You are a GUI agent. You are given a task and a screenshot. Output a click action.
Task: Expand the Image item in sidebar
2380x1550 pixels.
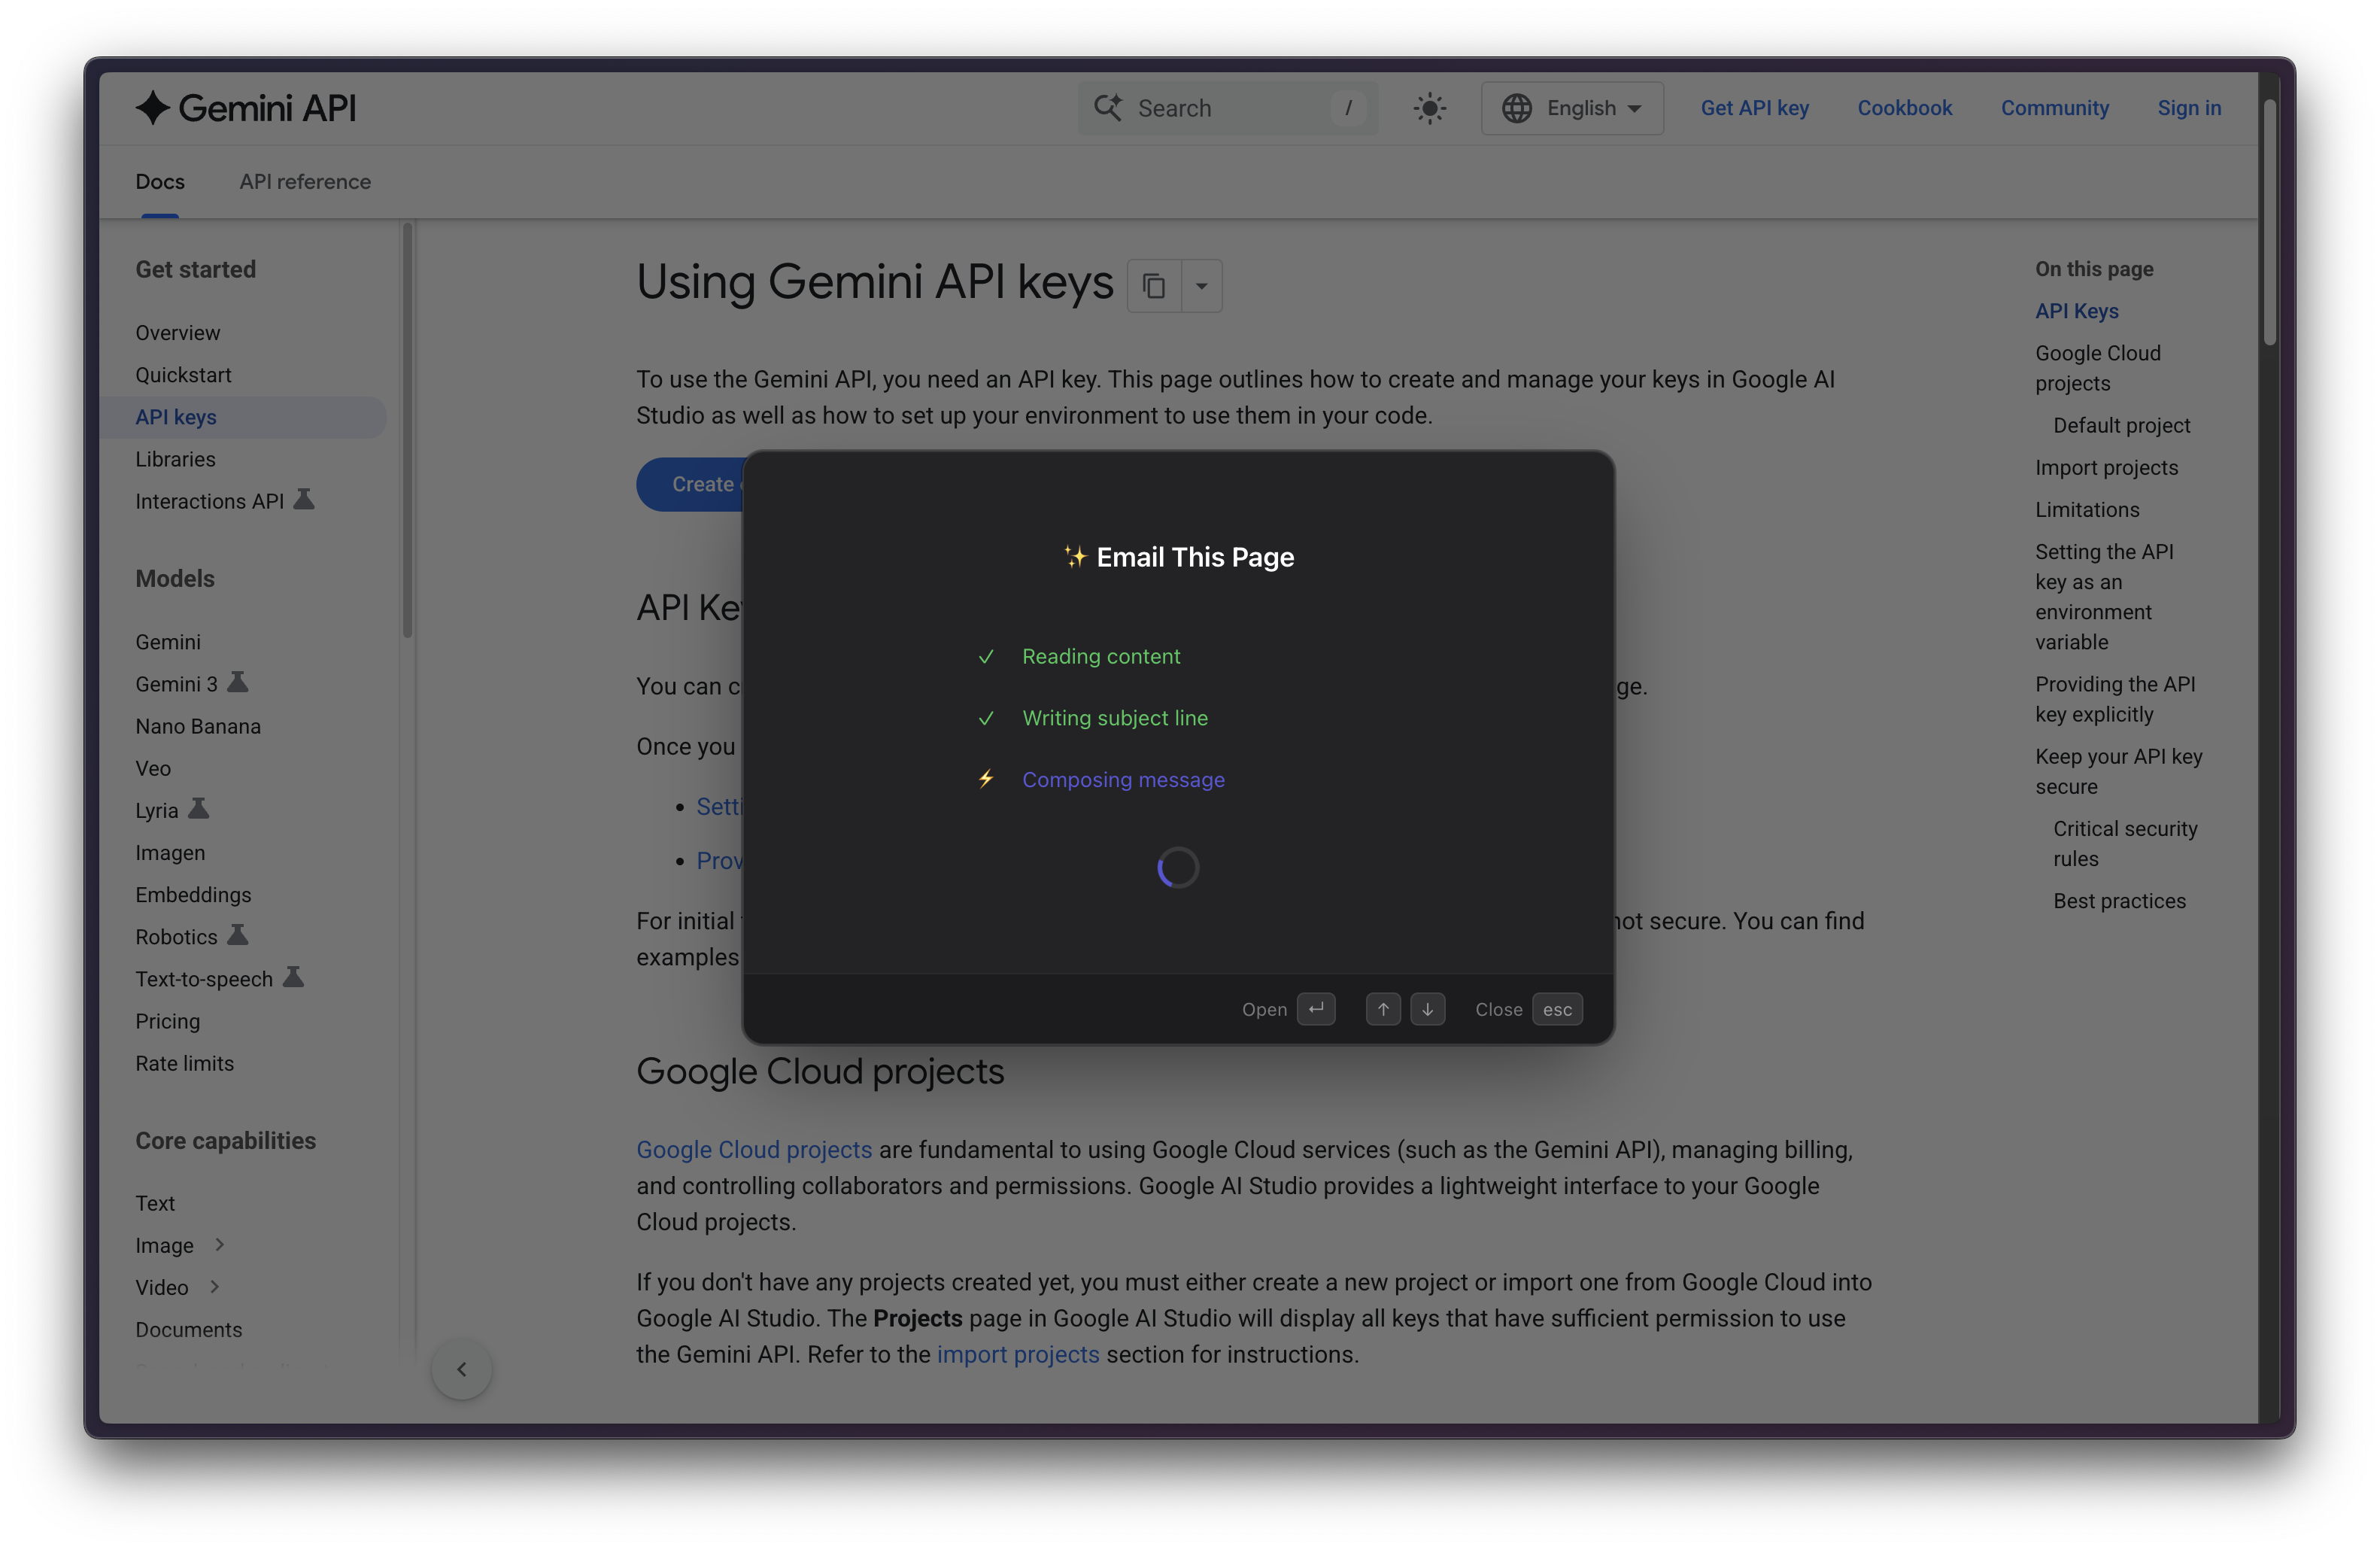[219, 1245]
